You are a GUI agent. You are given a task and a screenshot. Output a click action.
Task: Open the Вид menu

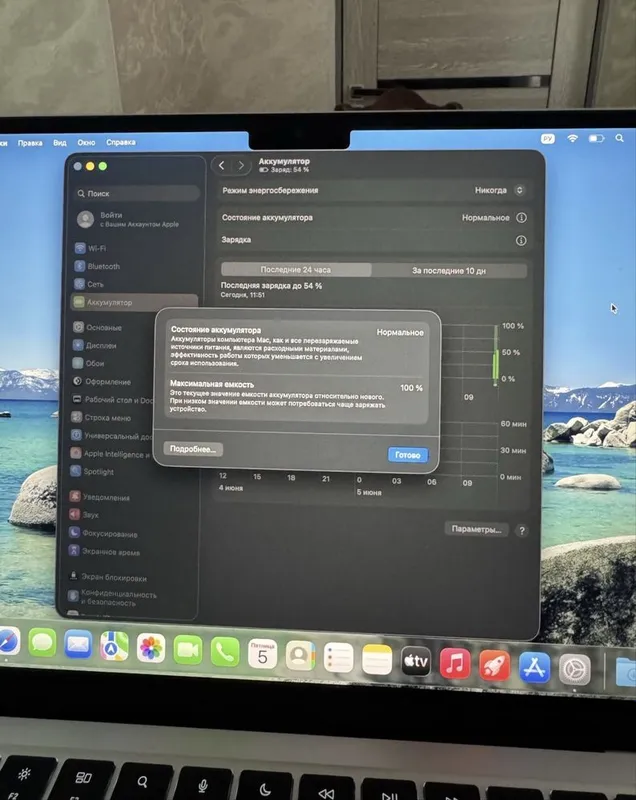pos(60,143)
